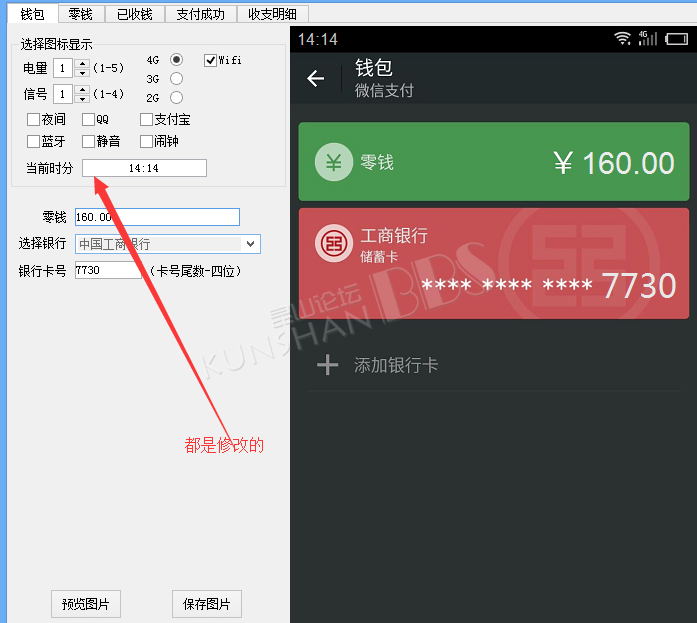The width and height of the screenshot is (697, 623).
Task: Enable the 闹钟 checkbox
Action: pos(146,141)
